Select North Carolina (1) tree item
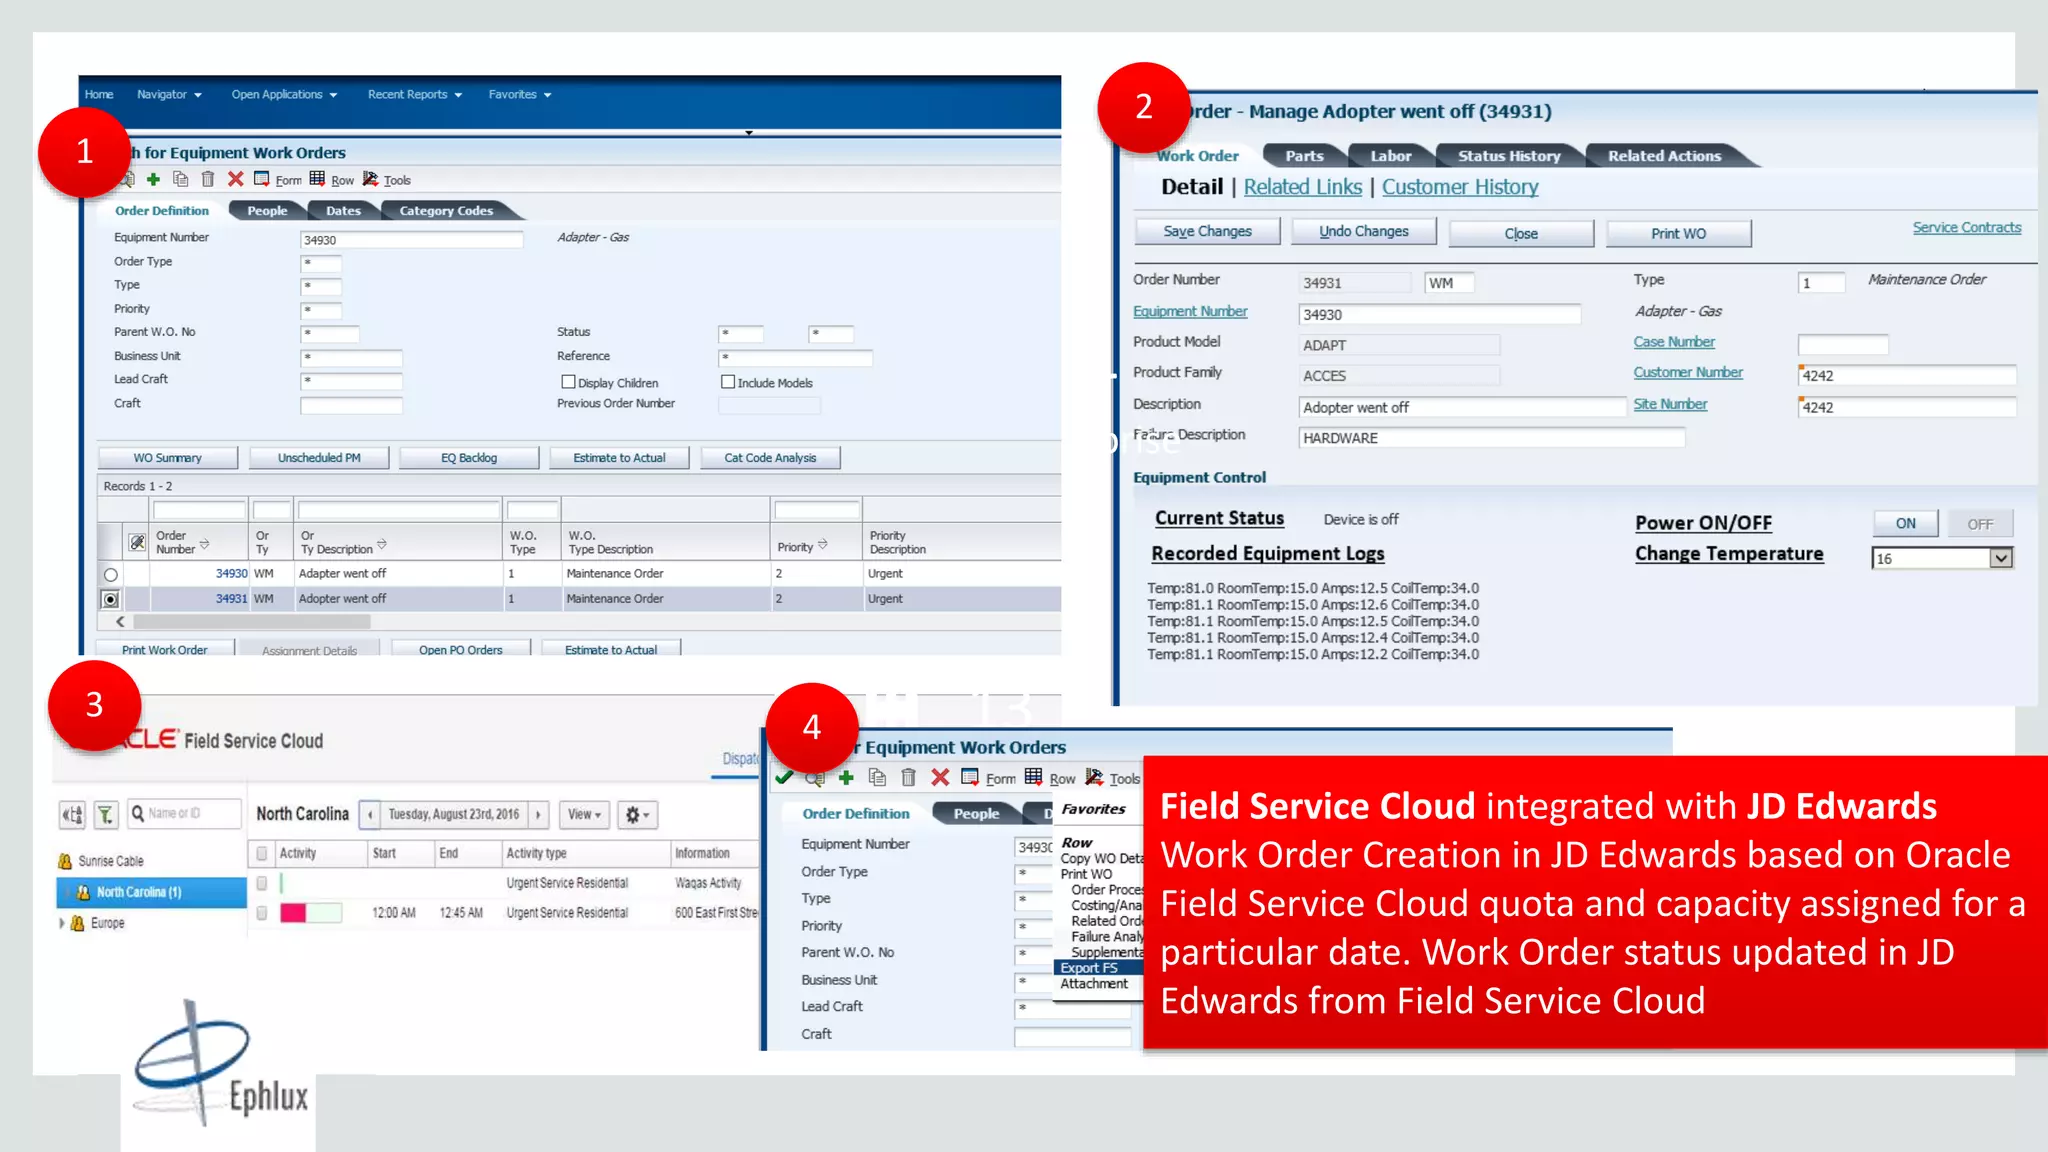Viewport: 2048px width, 1152px height. (152, 892)
